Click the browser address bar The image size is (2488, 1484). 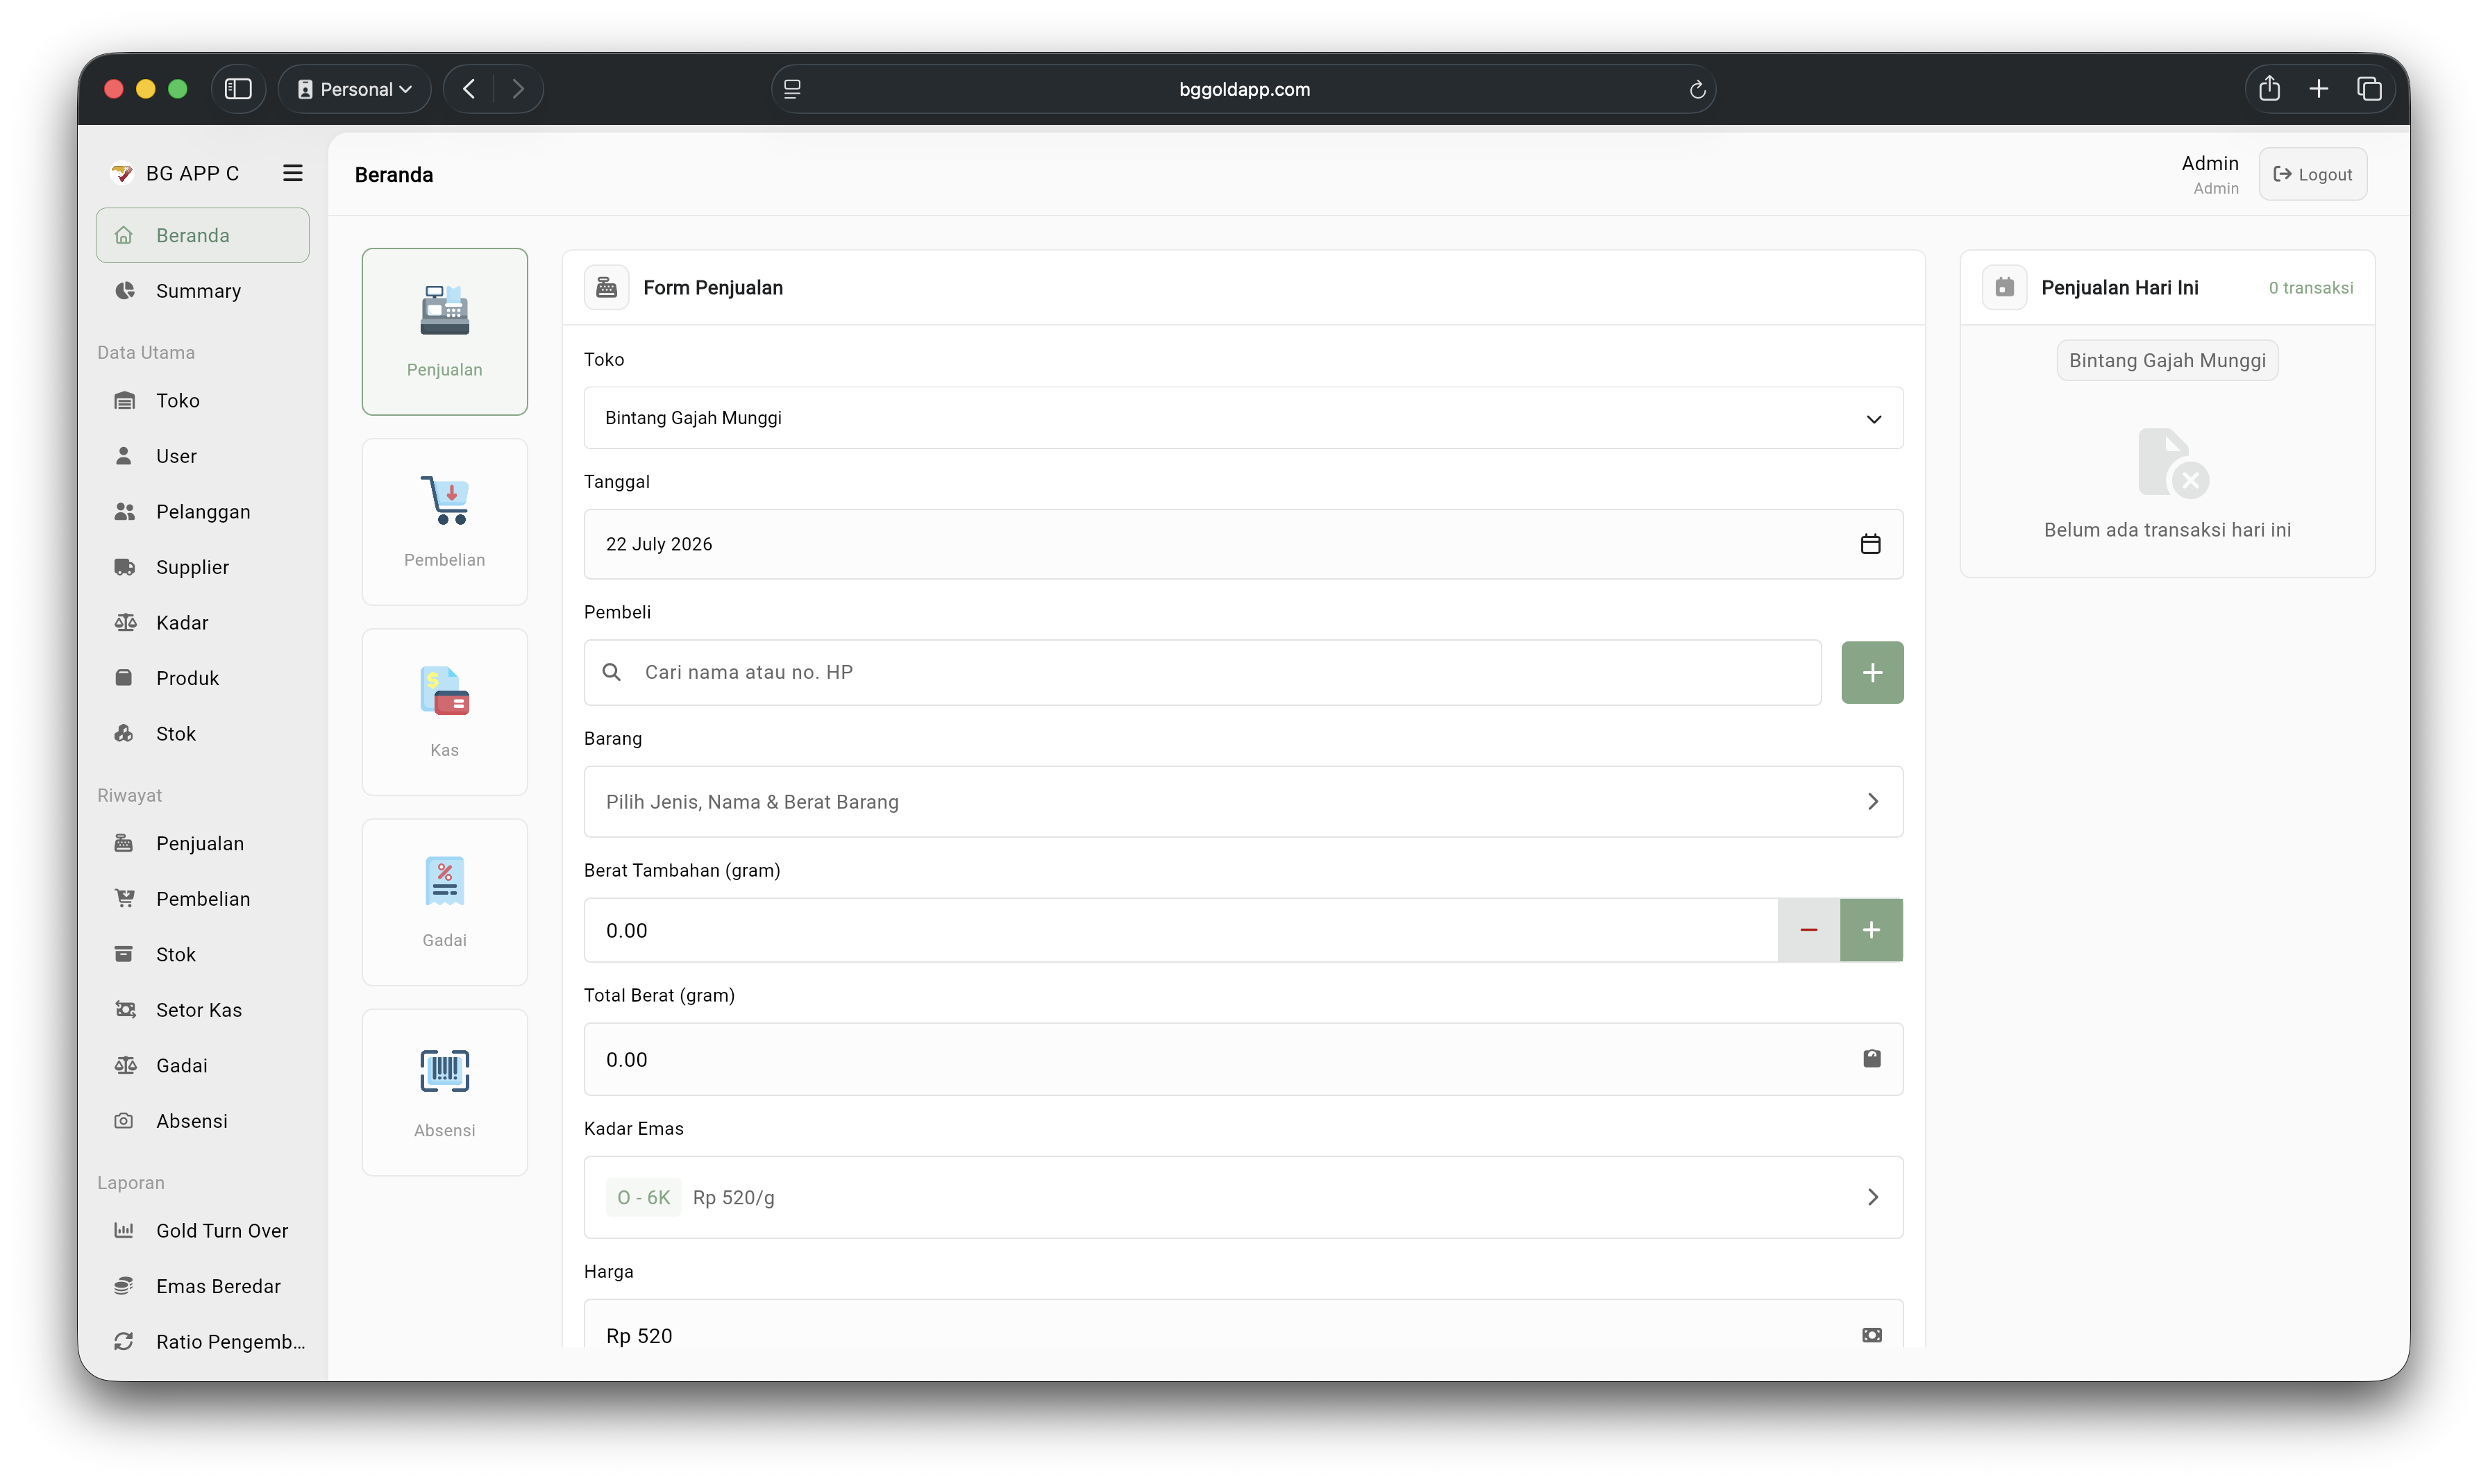coord(1243,89)
